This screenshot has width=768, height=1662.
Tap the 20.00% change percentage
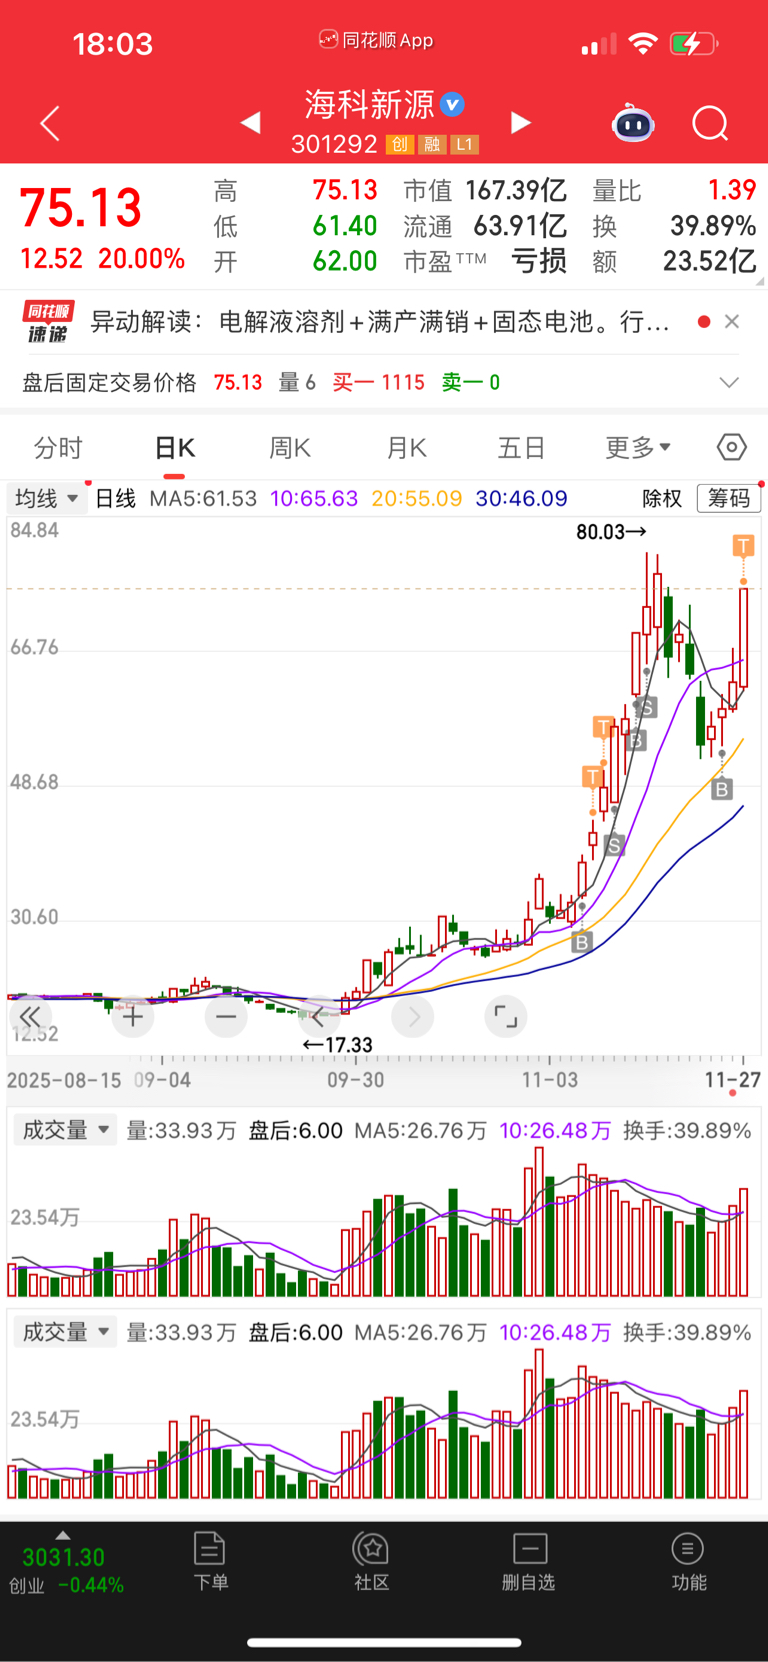click(x=142, y=259)
